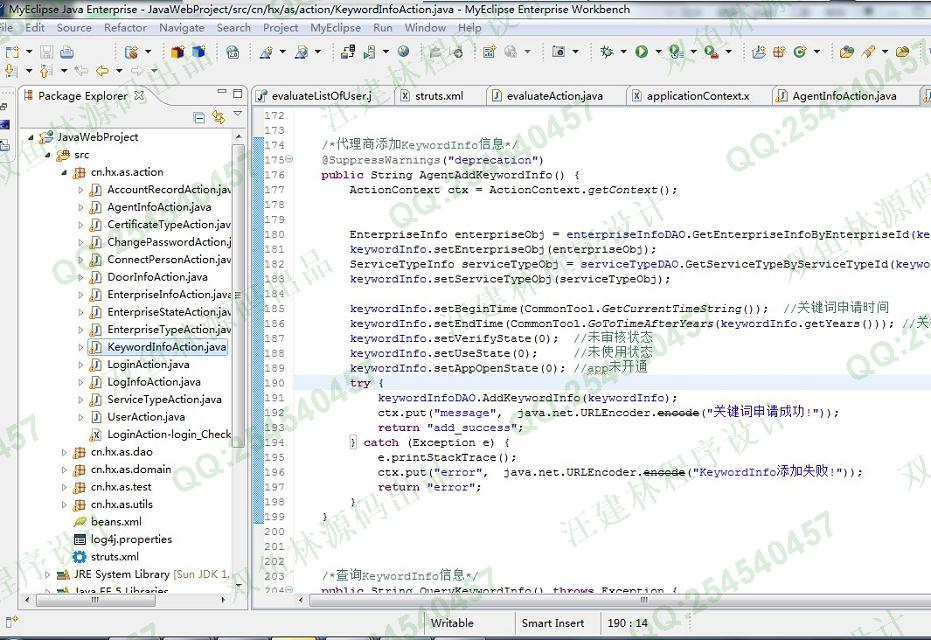The height and width of the screenshot is (640, 931).
Task: Open the New wizard dropdown arrow
Action: pos(28,52)
